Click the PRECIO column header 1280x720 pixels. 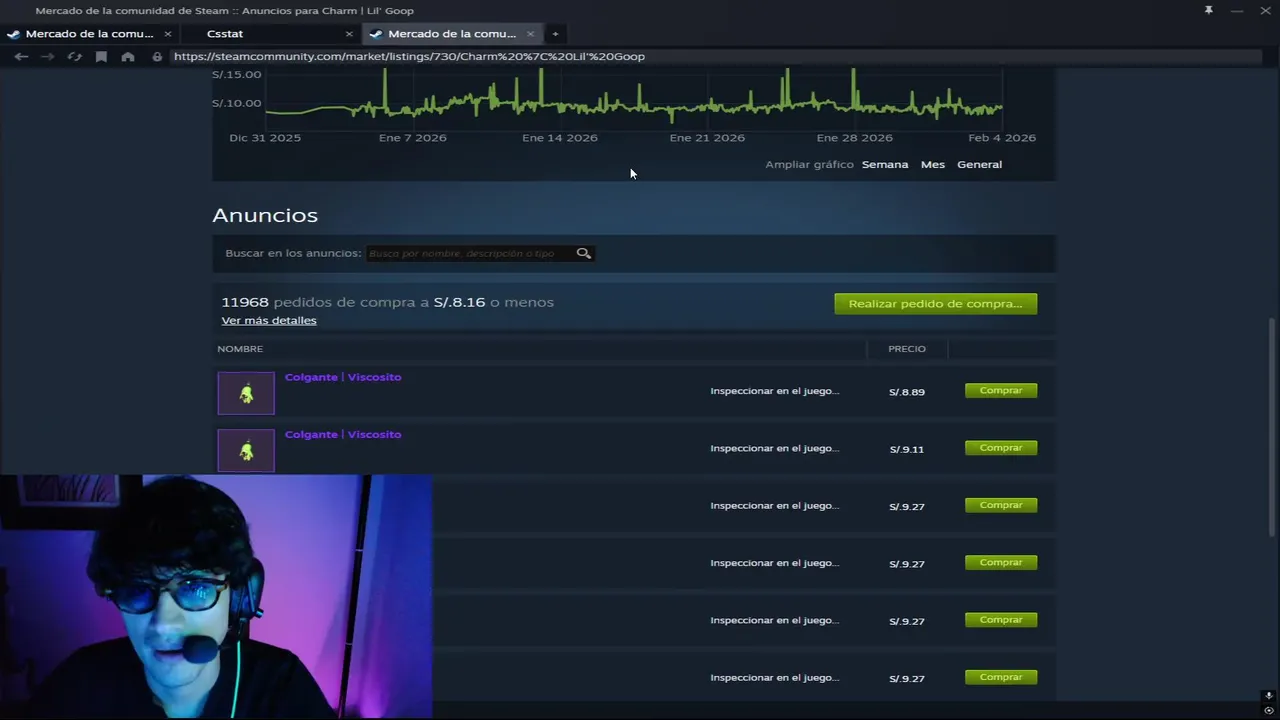pyautogui.click(x=907, y=349)
